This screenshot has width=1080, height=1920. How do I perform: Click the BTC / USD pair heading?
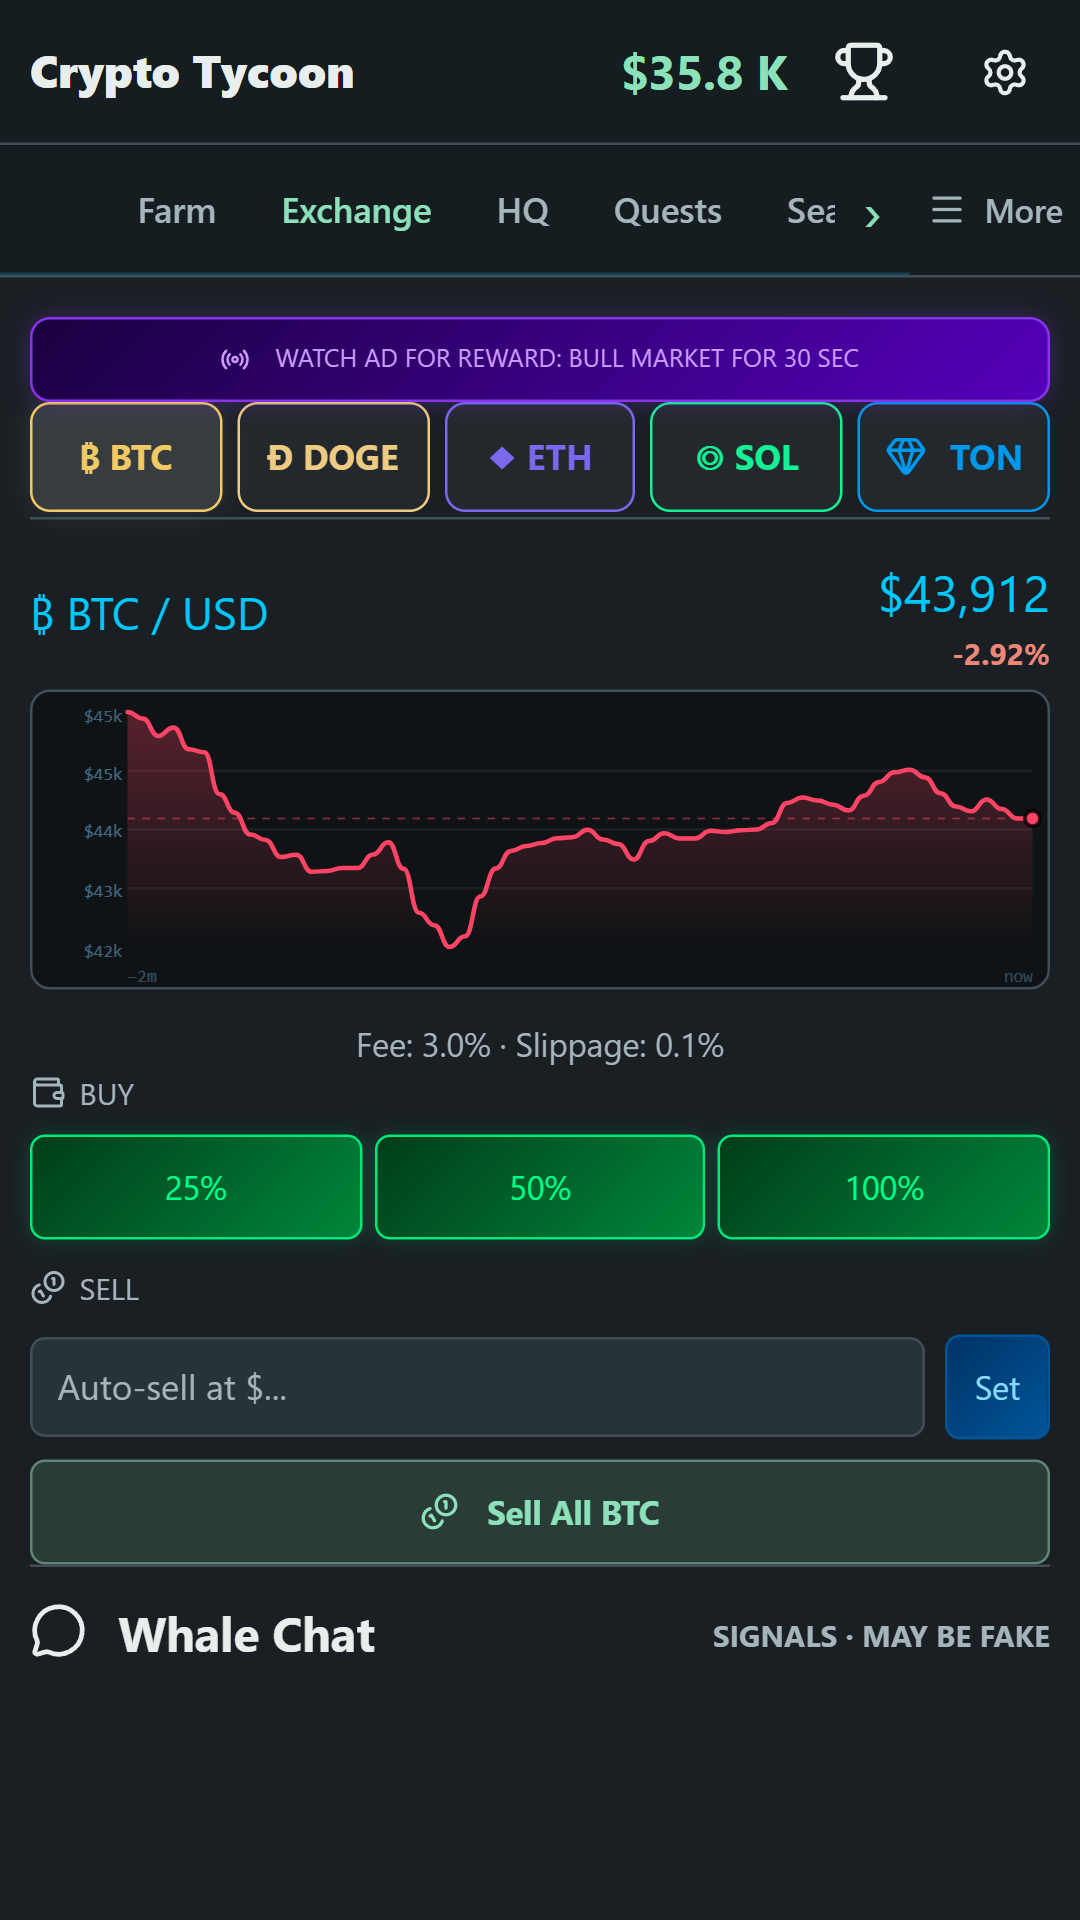click(150, 614)
